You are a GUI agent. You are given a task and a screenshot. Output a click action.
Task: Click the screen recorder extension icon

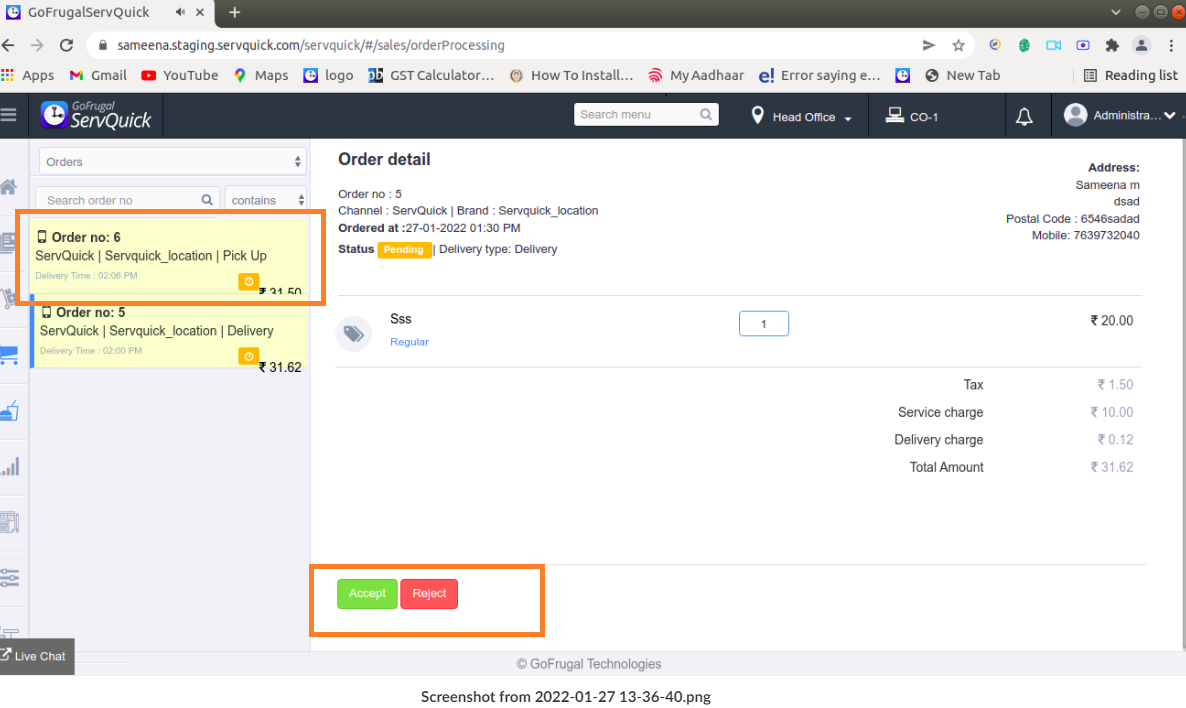click(x=1083, y=45)
